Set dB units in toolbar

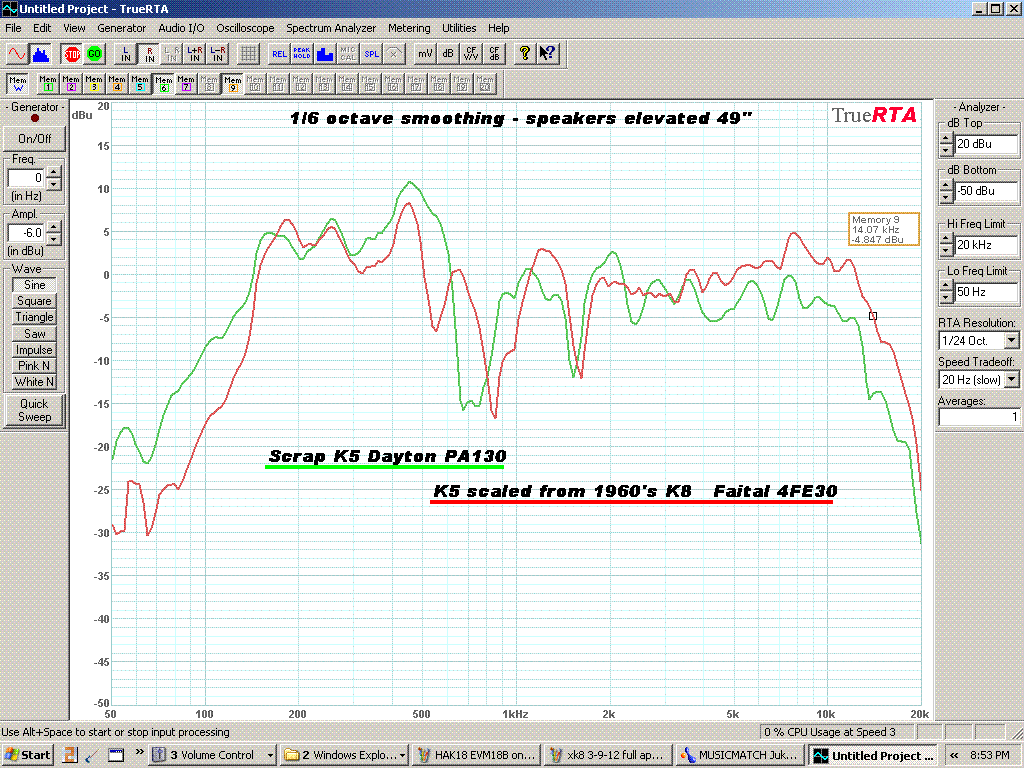click(x=447, y=54)
